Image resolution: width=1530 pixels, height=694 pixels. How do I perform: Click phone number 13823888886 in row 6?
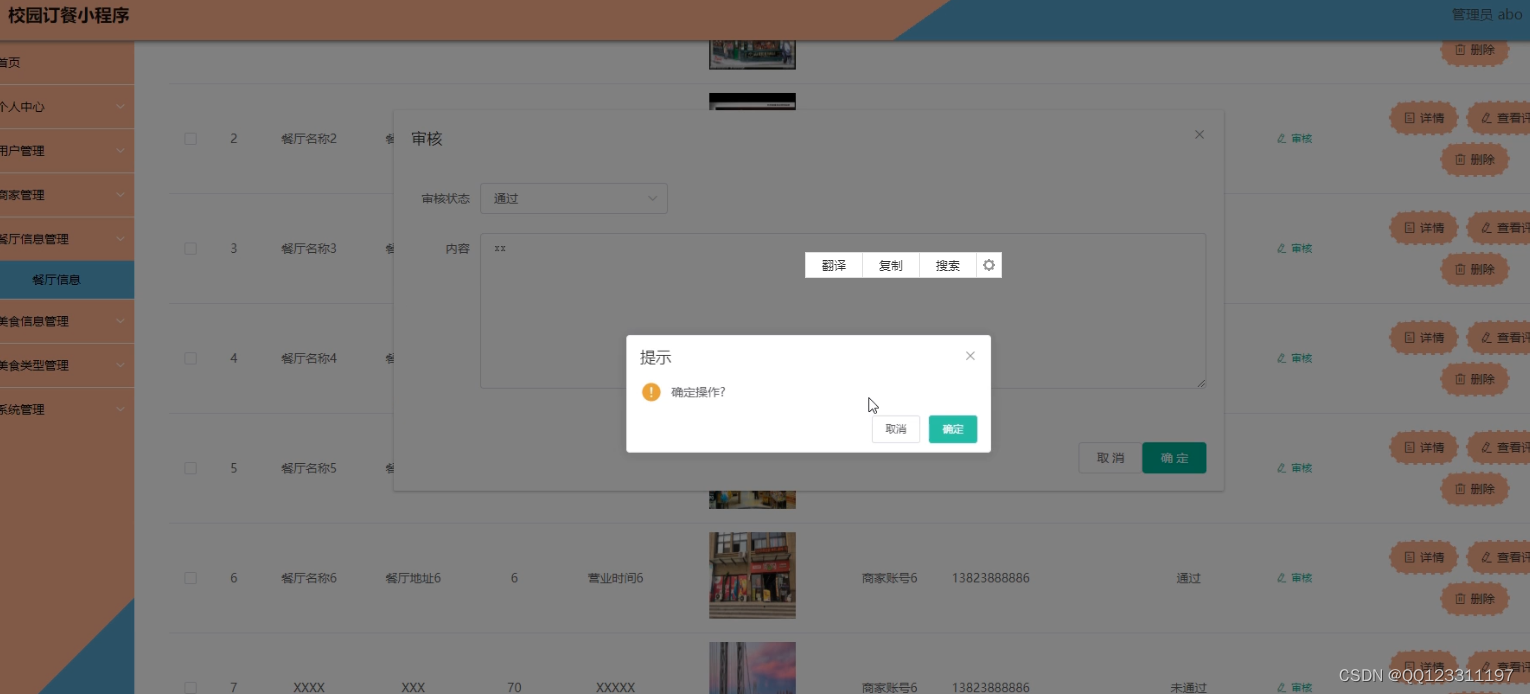[x=990, y=578]
